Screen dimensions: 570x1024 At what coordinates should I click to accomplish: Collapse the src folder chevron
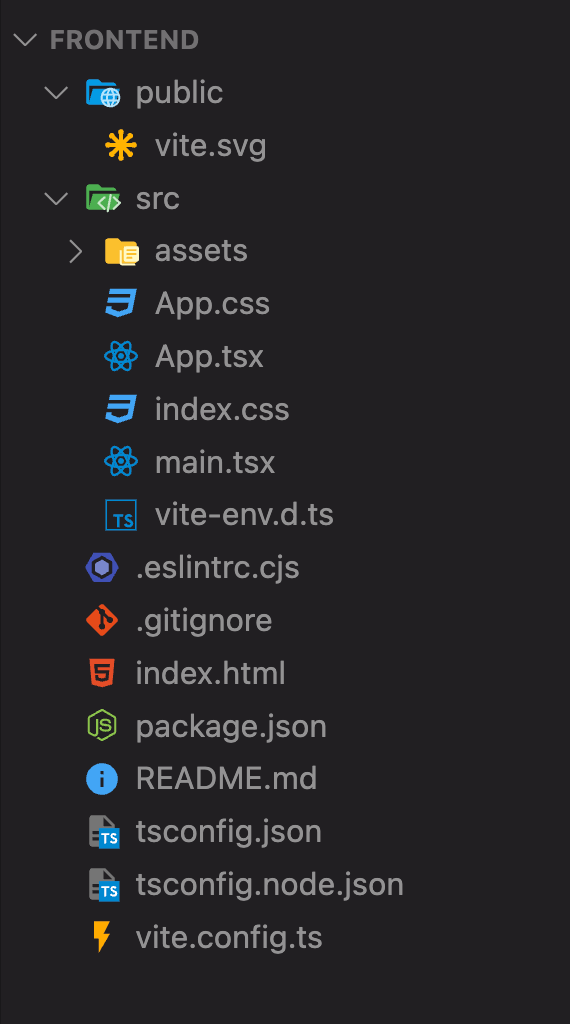[x=56, y=198]
